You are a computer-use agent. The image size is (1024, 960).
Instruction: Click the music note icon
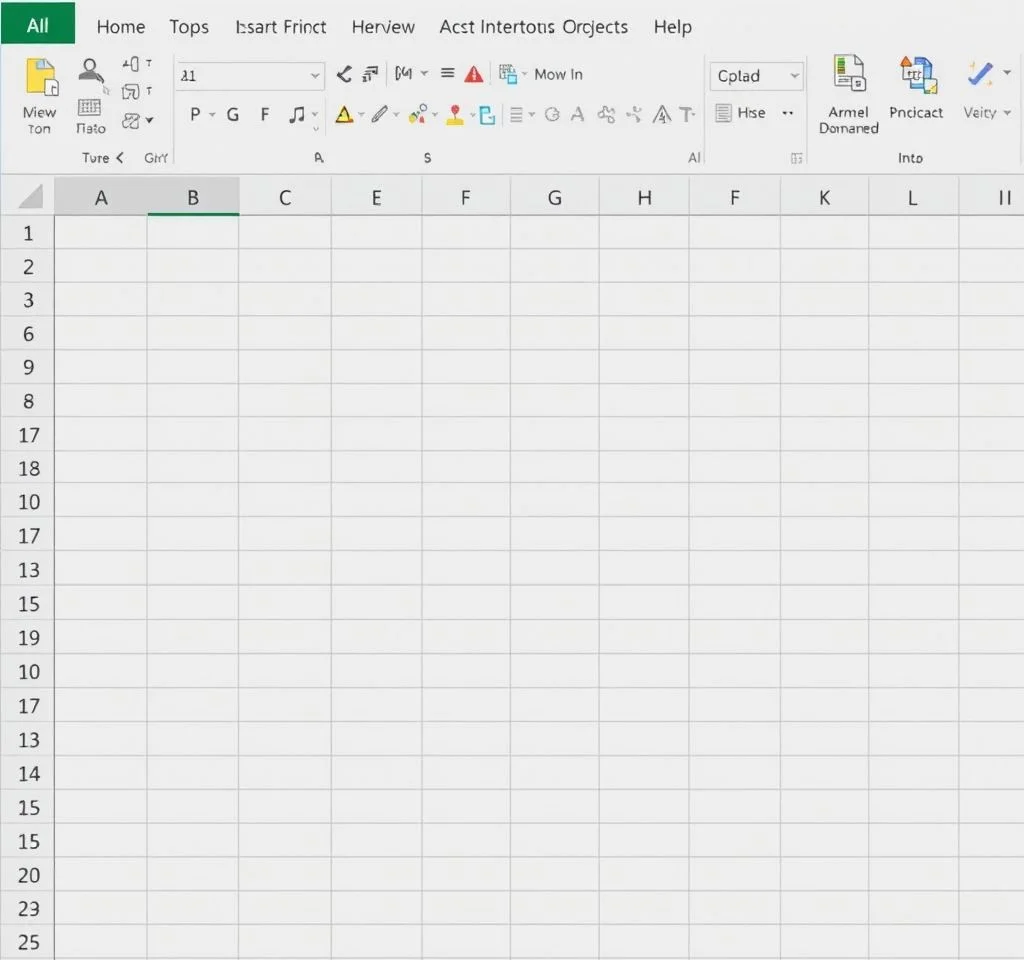[297, 115]
